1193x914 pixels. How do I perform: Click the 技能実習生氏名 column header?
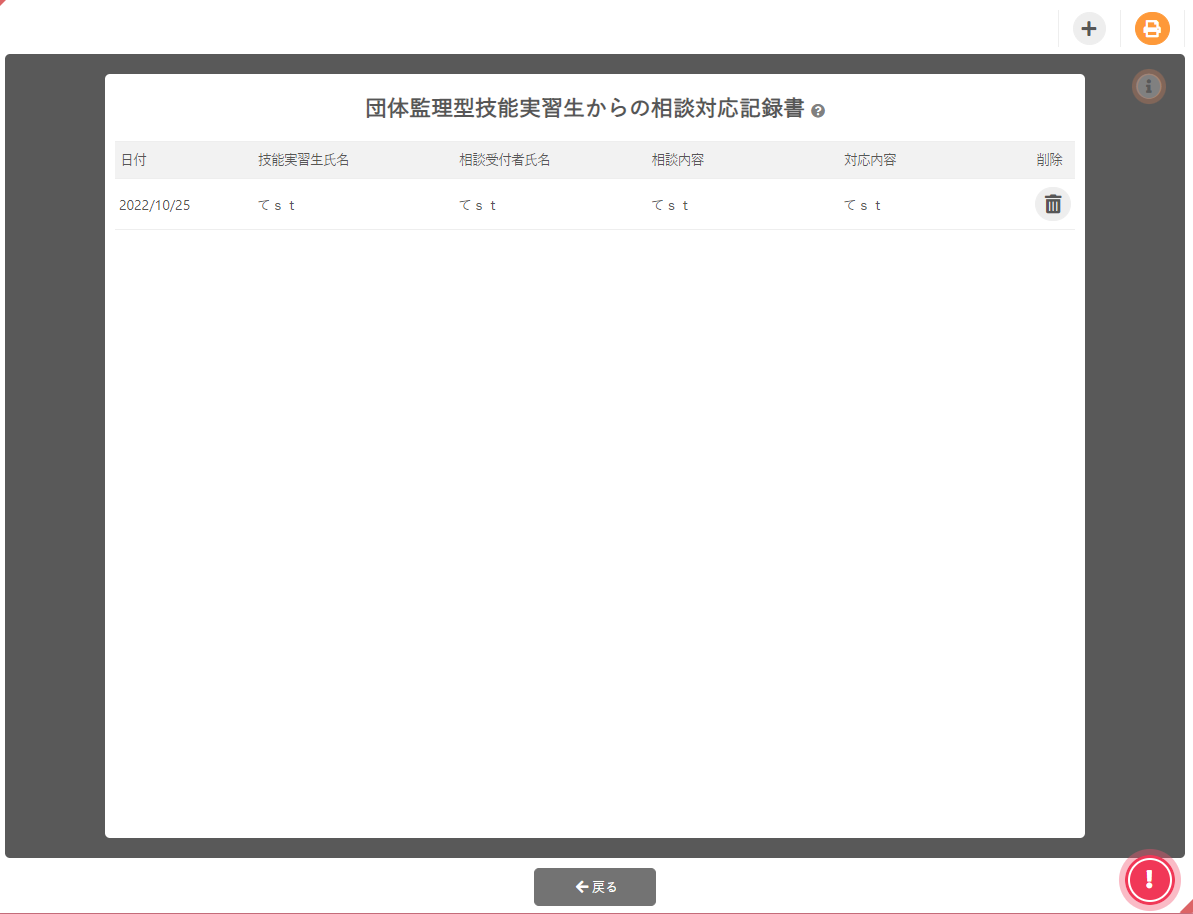(x=304, y=160)
